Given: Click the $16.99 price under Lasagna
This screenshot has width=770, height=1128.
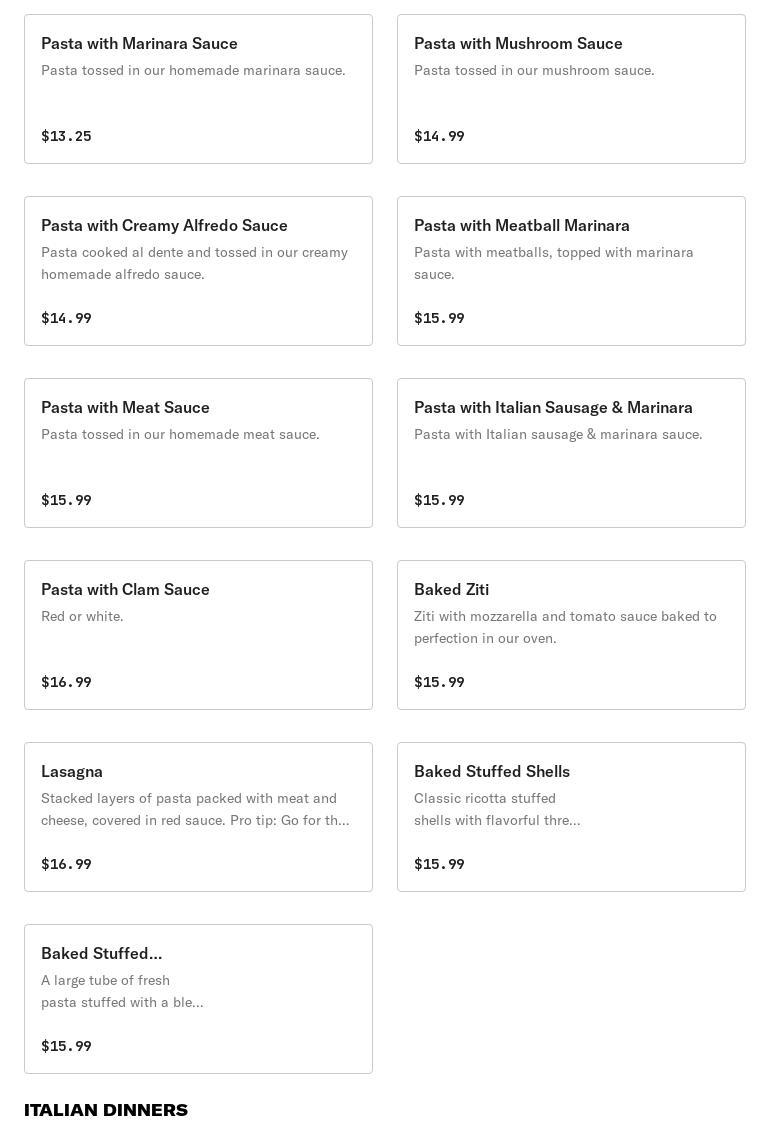Looking at the screenshot, I should (x=66, y=864).
